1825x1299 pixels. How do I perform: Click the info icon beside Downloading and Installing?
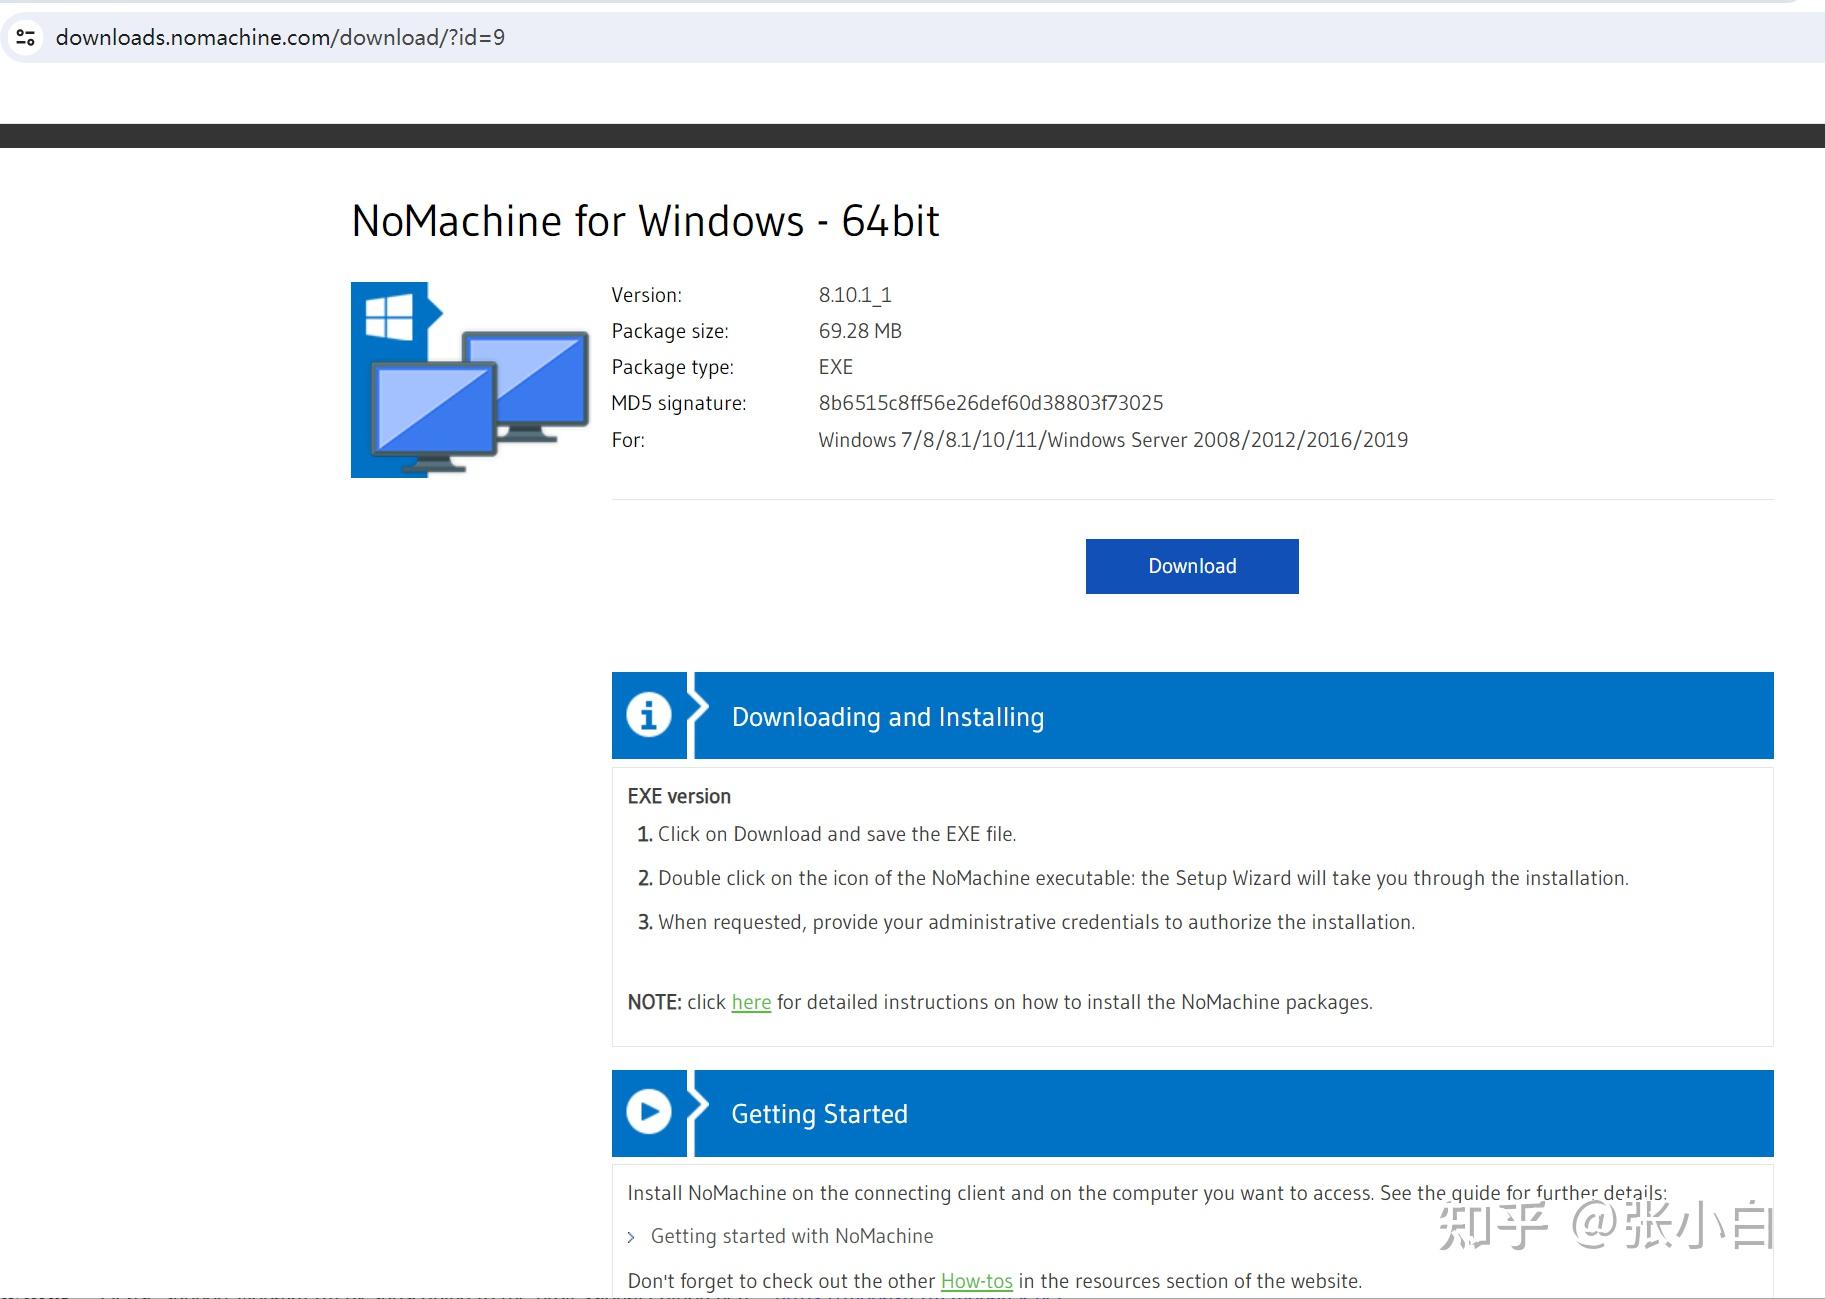point(649,715)
